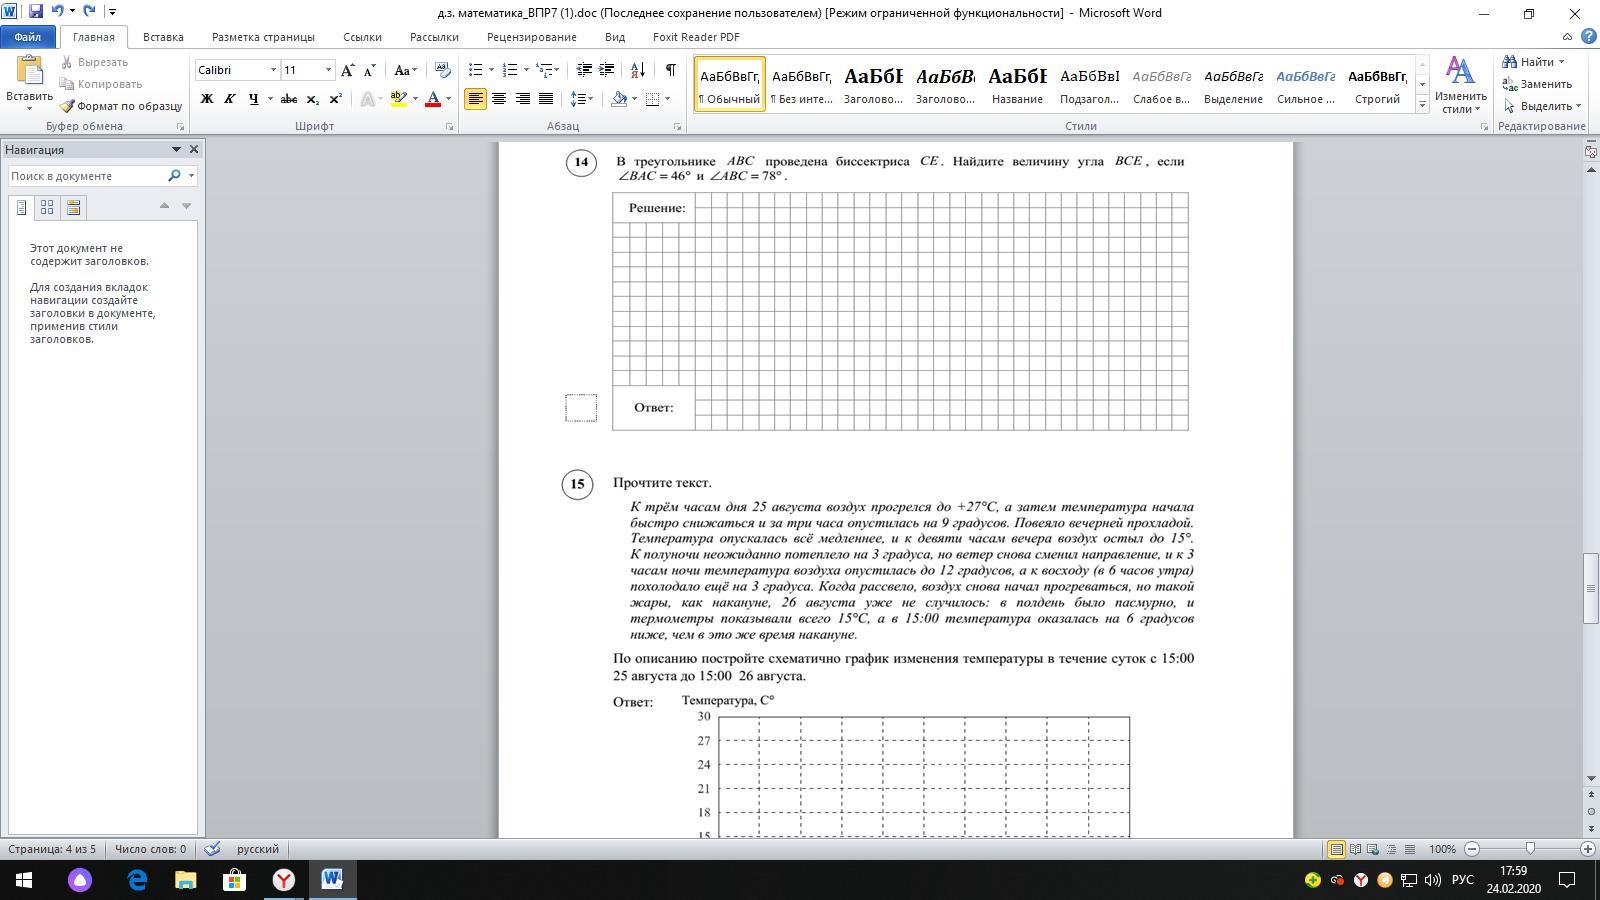
Task: Toggle bold formatting (Ж)
Action: 207,99
